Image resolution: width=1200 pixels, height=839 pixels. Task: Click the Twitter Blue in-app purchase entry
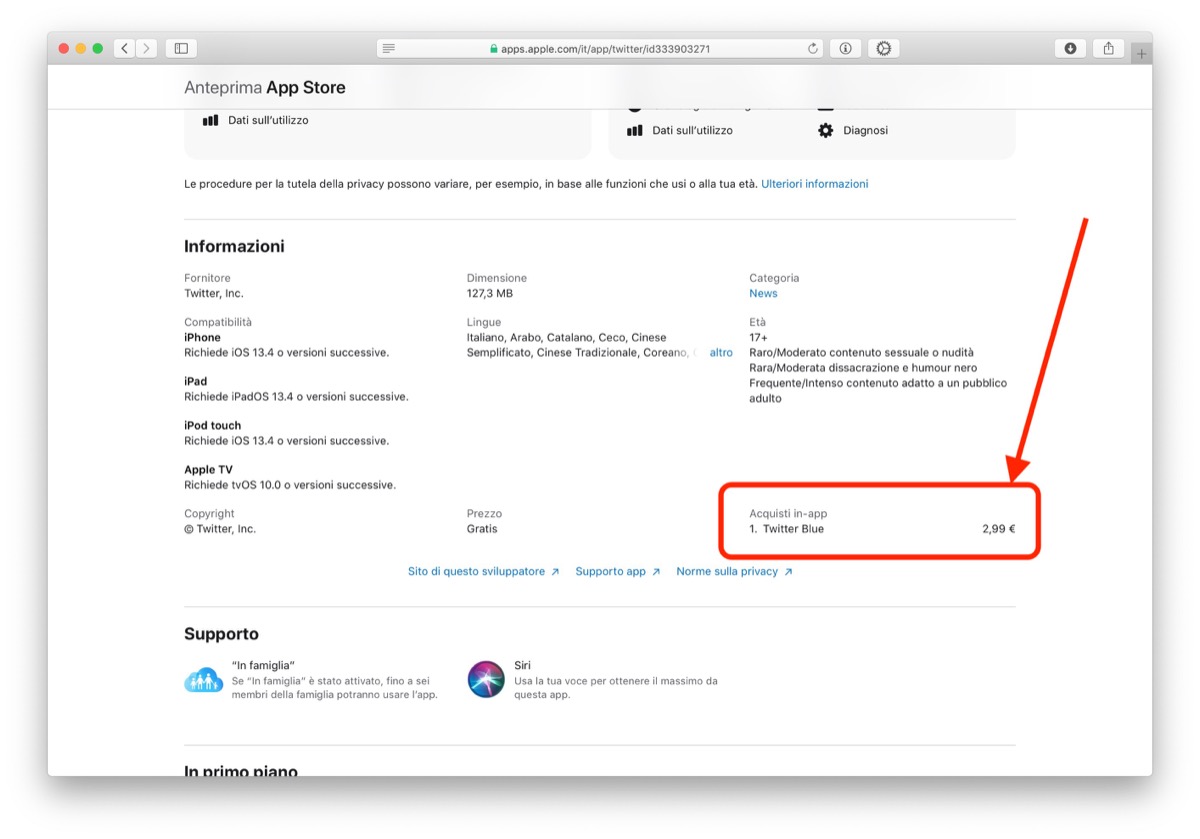pyautogui.click(x=787, y=529)
